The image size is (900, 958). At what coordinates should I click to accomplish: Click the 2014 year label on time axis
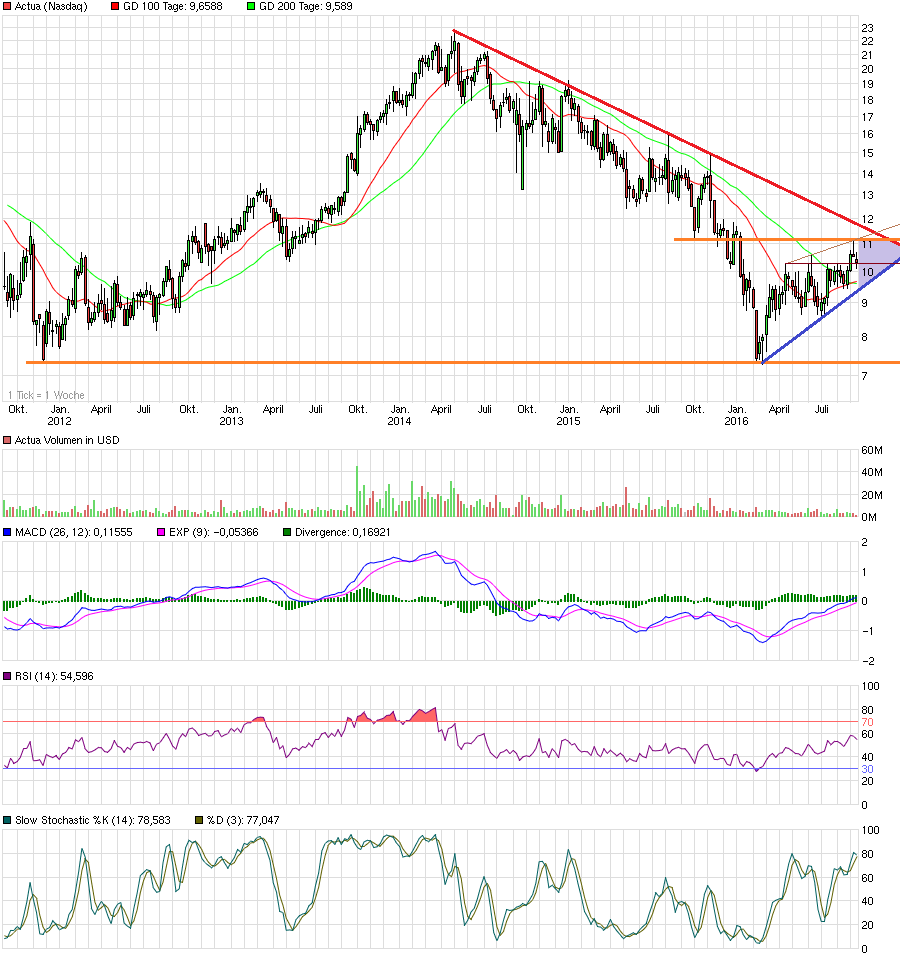[400, 421]
